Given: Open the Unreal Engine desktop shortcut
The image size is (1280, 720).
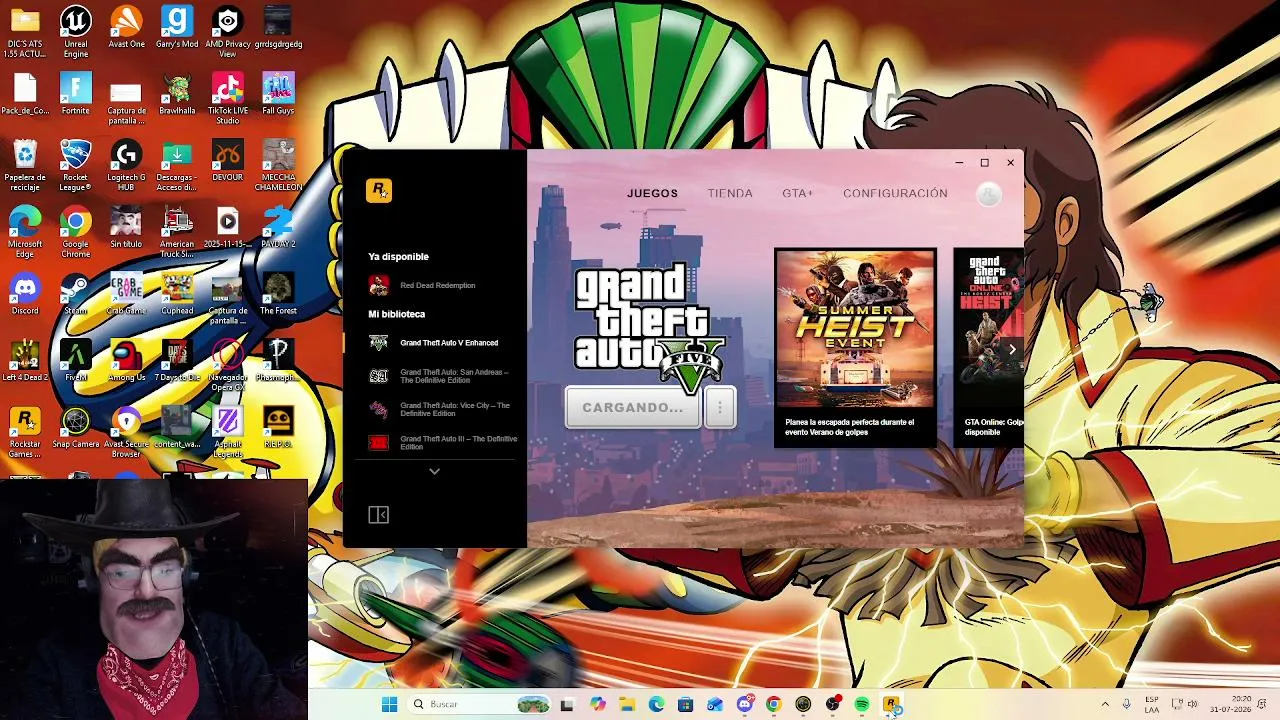Looking at the screenshot, I should (x=76, y=32).
